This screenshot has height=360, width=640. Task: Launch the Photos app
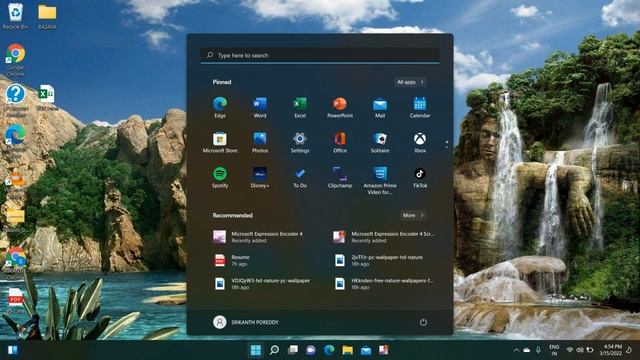coord(260,142)
